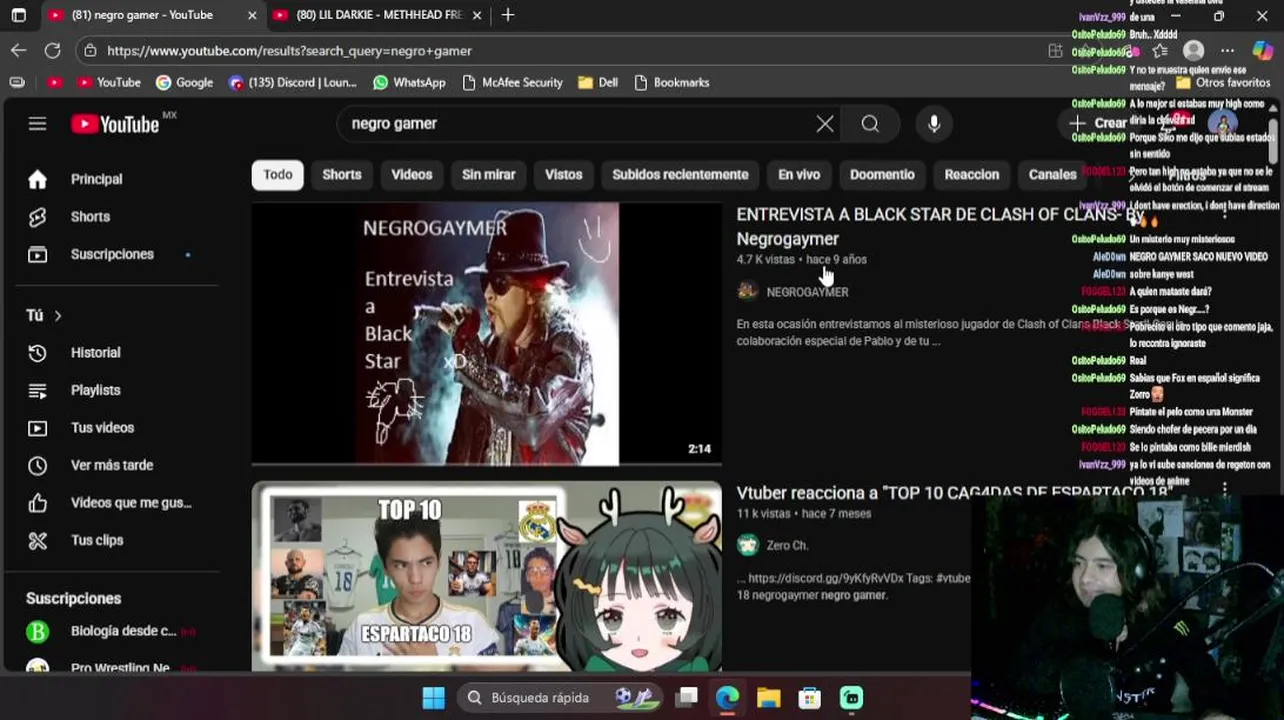Clear the search query with X icon
Image resolution: width=1284 pixels, height=720 pixels.
click(x=825, y=124)
